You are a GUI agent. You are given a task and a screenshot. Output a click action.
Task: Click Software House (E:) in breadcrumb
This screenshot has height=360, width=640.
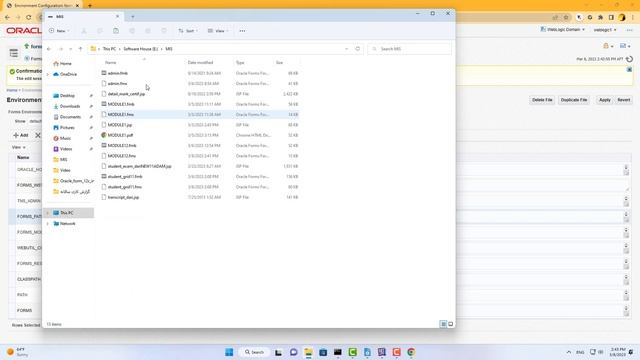pyautogui.click(x=140, y=49)
